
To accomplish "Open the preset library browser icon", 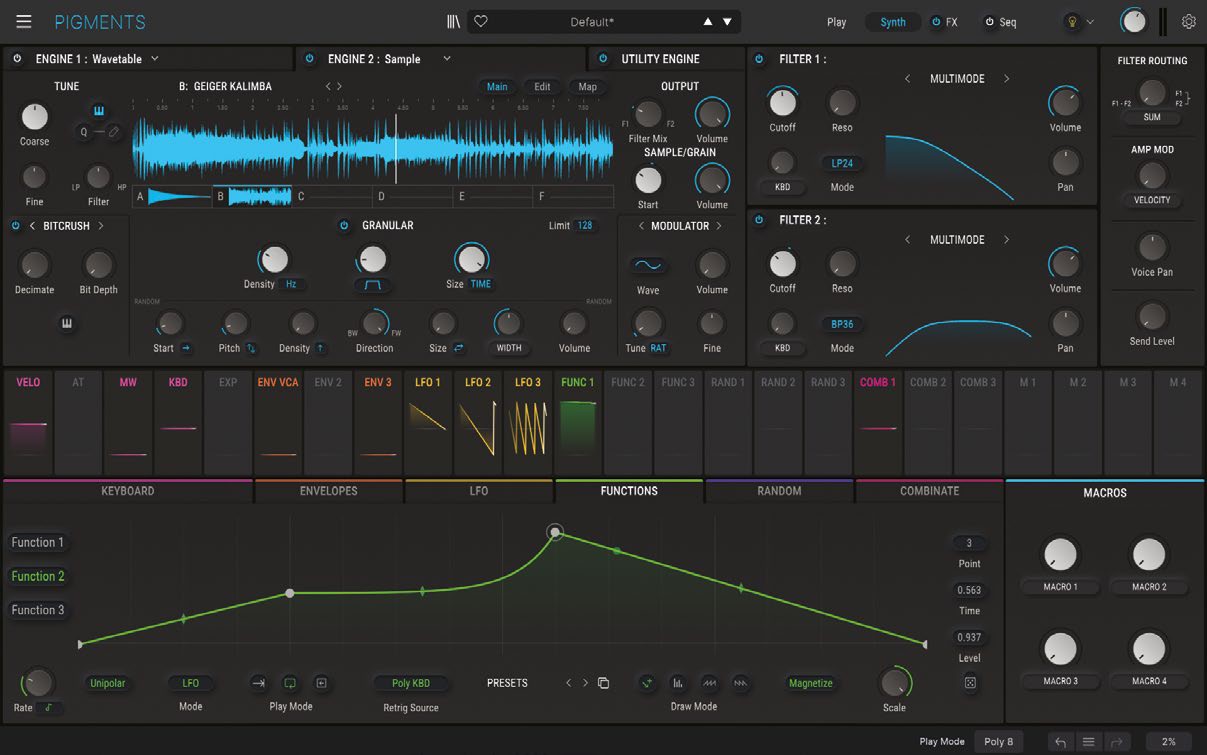I will (x=453, y=21).
